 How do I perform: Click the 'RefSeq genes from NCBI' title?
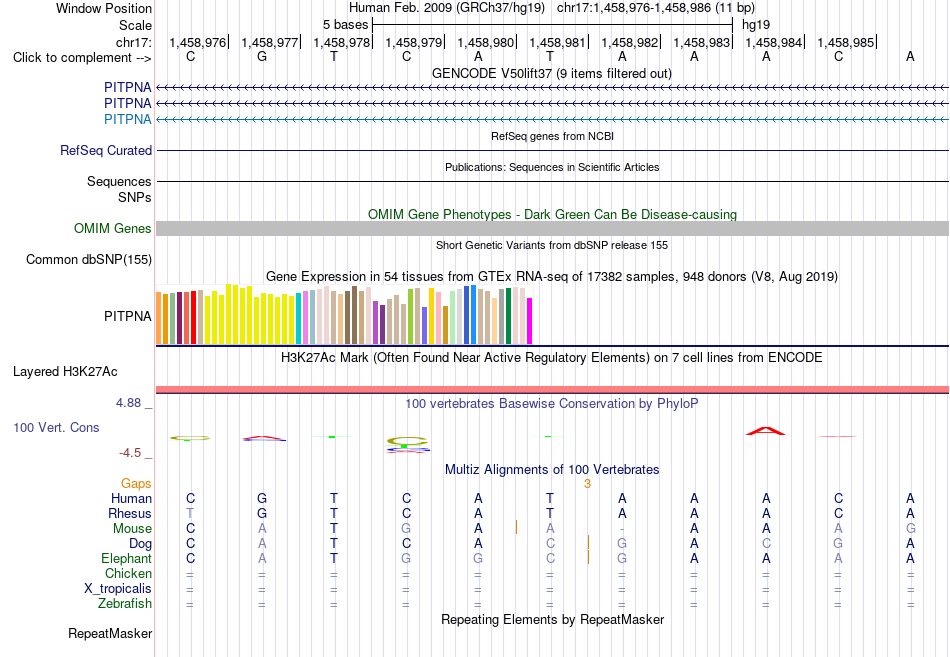tap(552, 136)
